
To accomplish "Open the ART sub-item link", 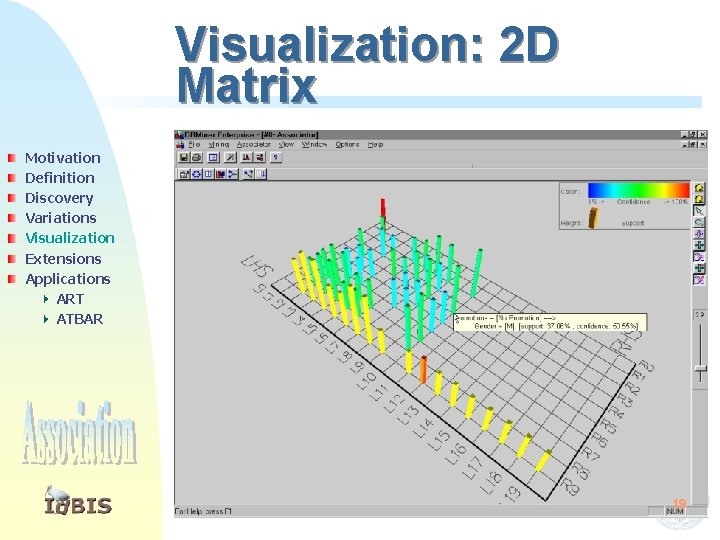I will [x=70, y=299].
